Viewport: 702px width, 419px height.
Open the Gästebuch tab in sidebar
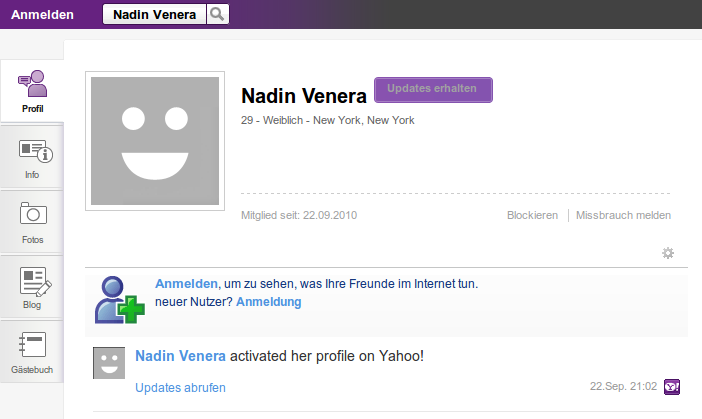tap(32, 352)
